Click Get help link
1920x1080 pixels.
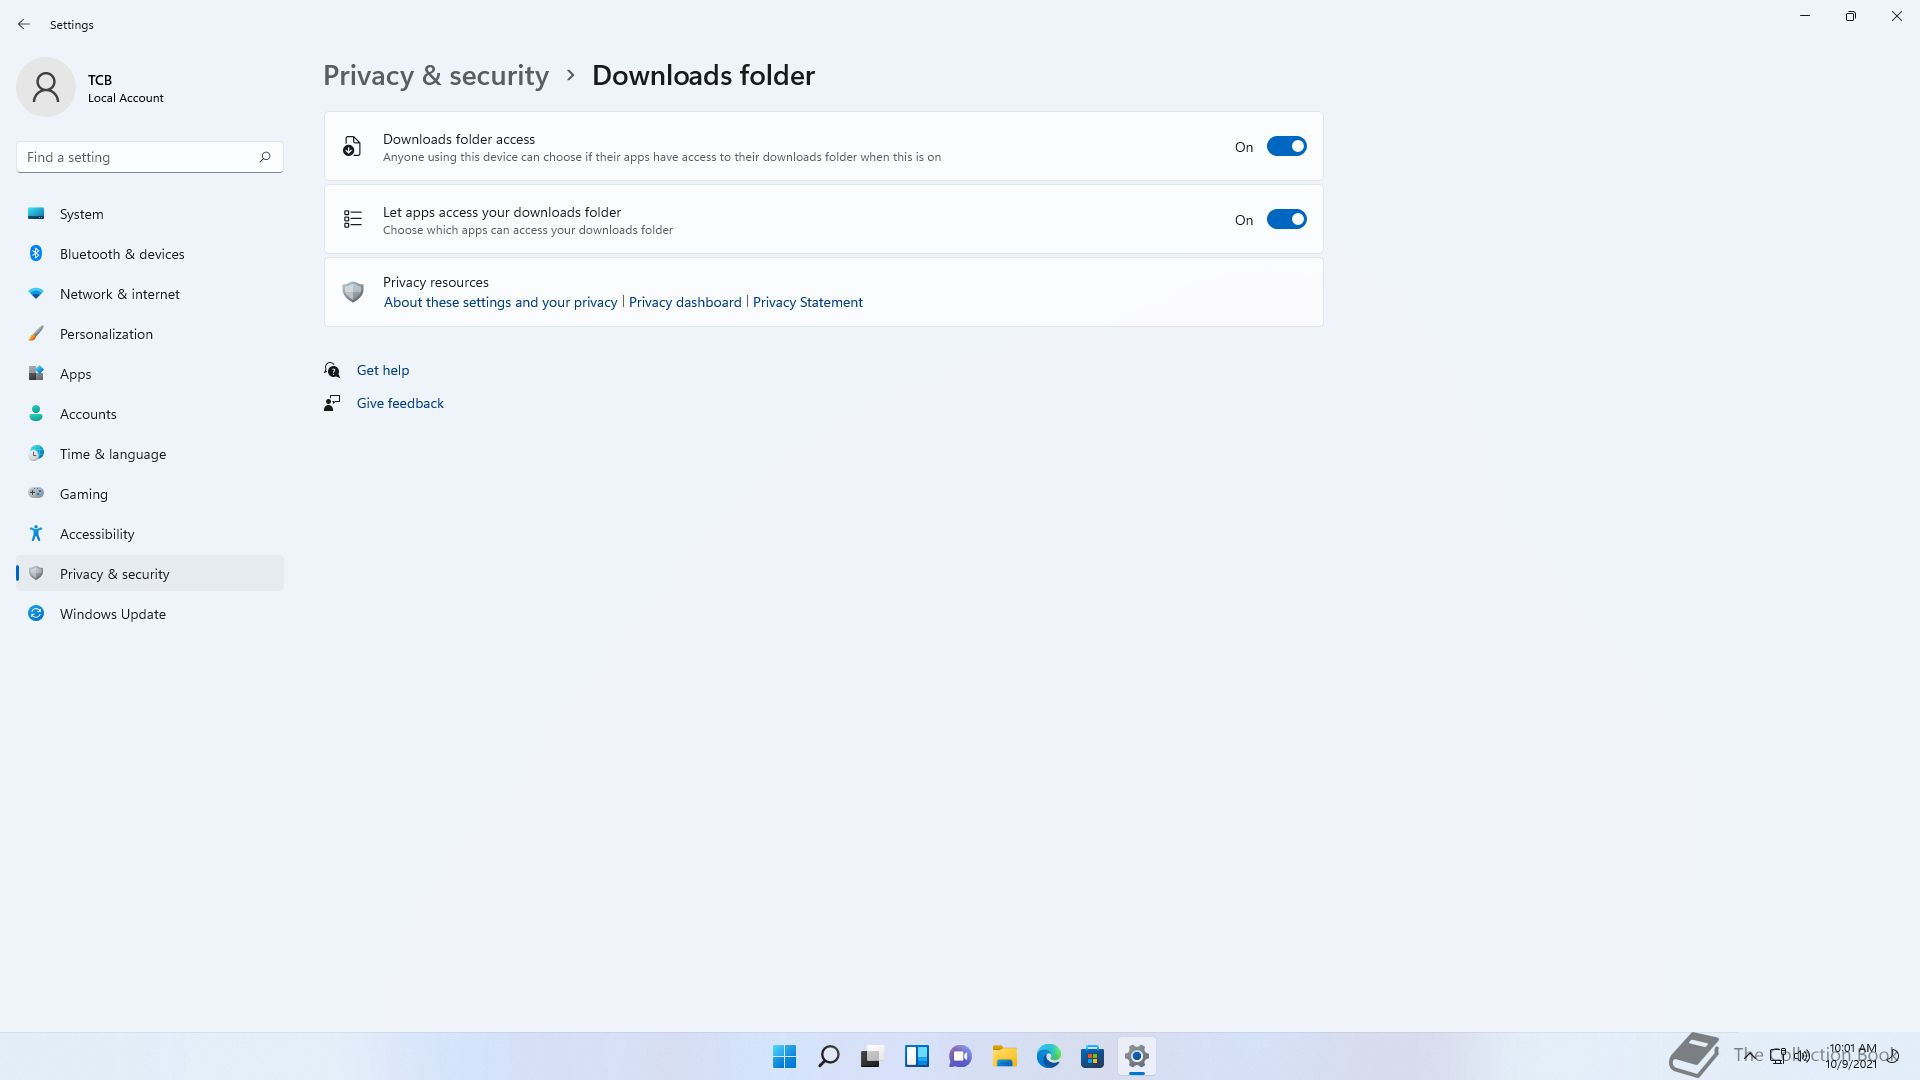point(383,370)
